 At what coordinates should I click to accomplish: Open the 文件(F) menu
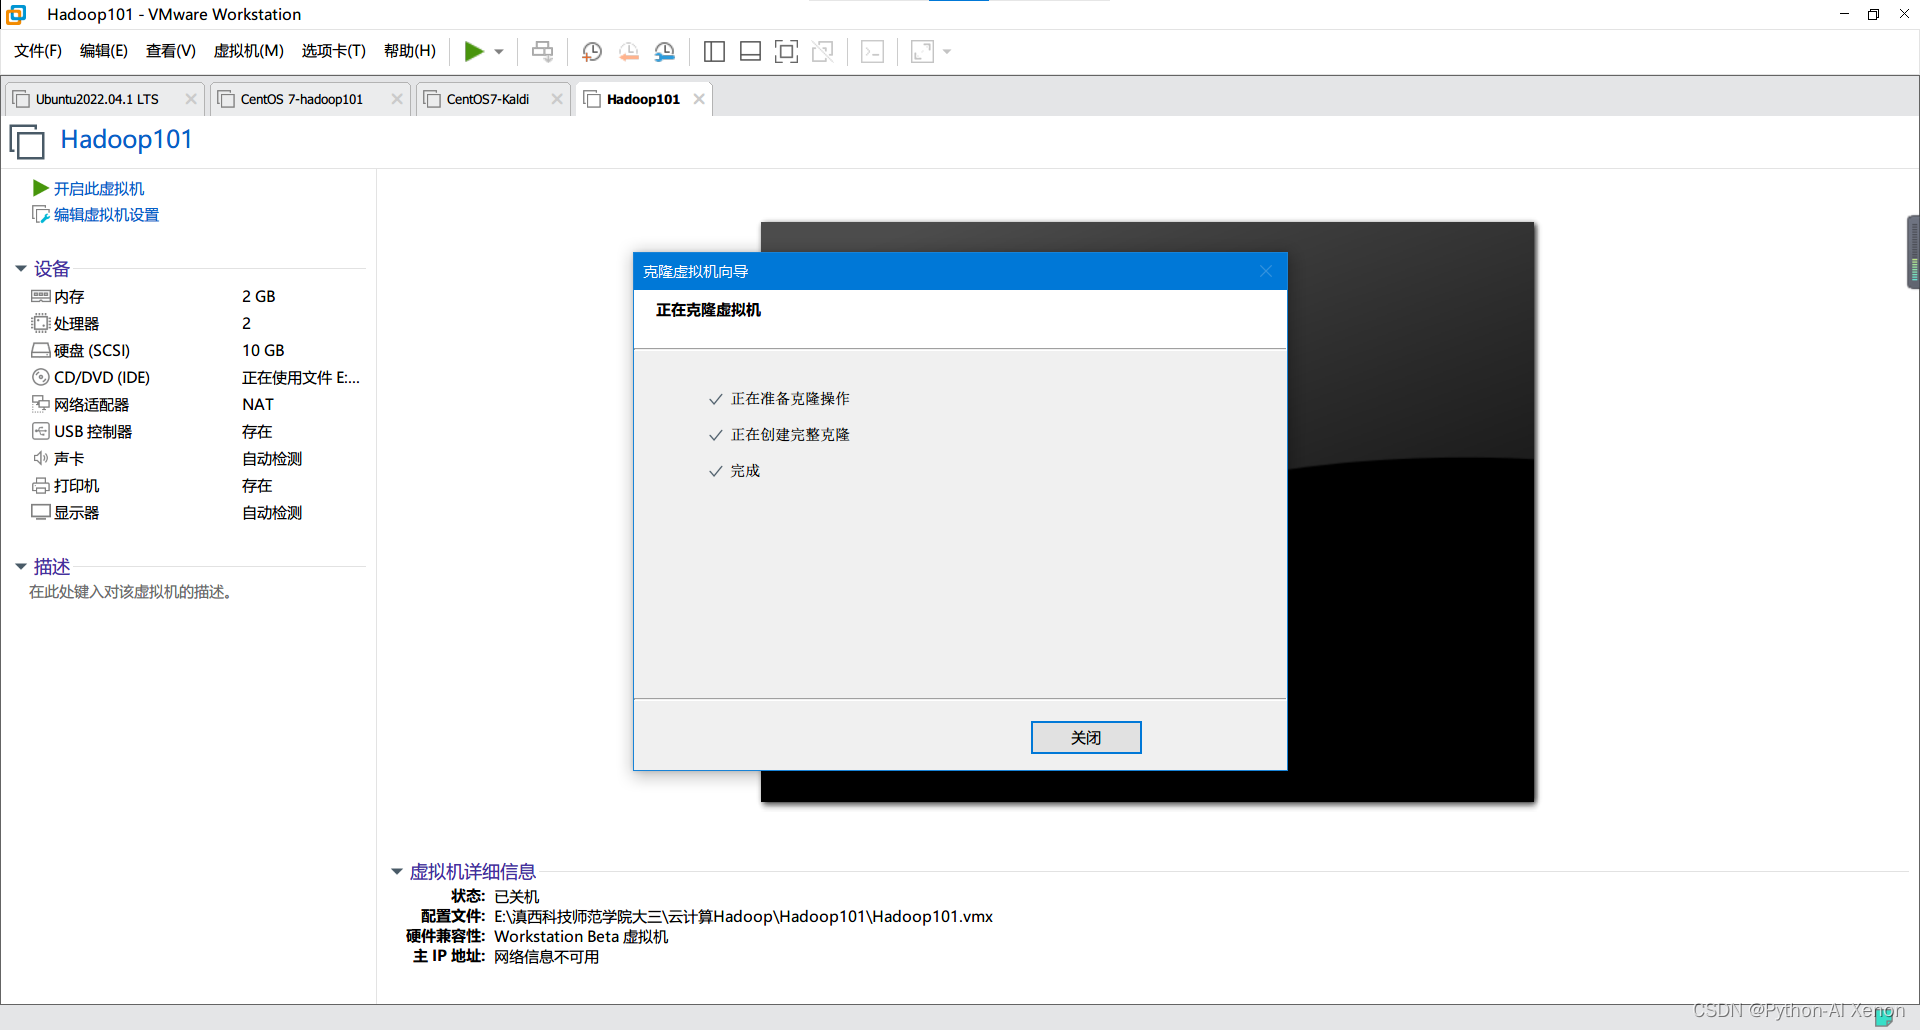[x=38, y=51]
